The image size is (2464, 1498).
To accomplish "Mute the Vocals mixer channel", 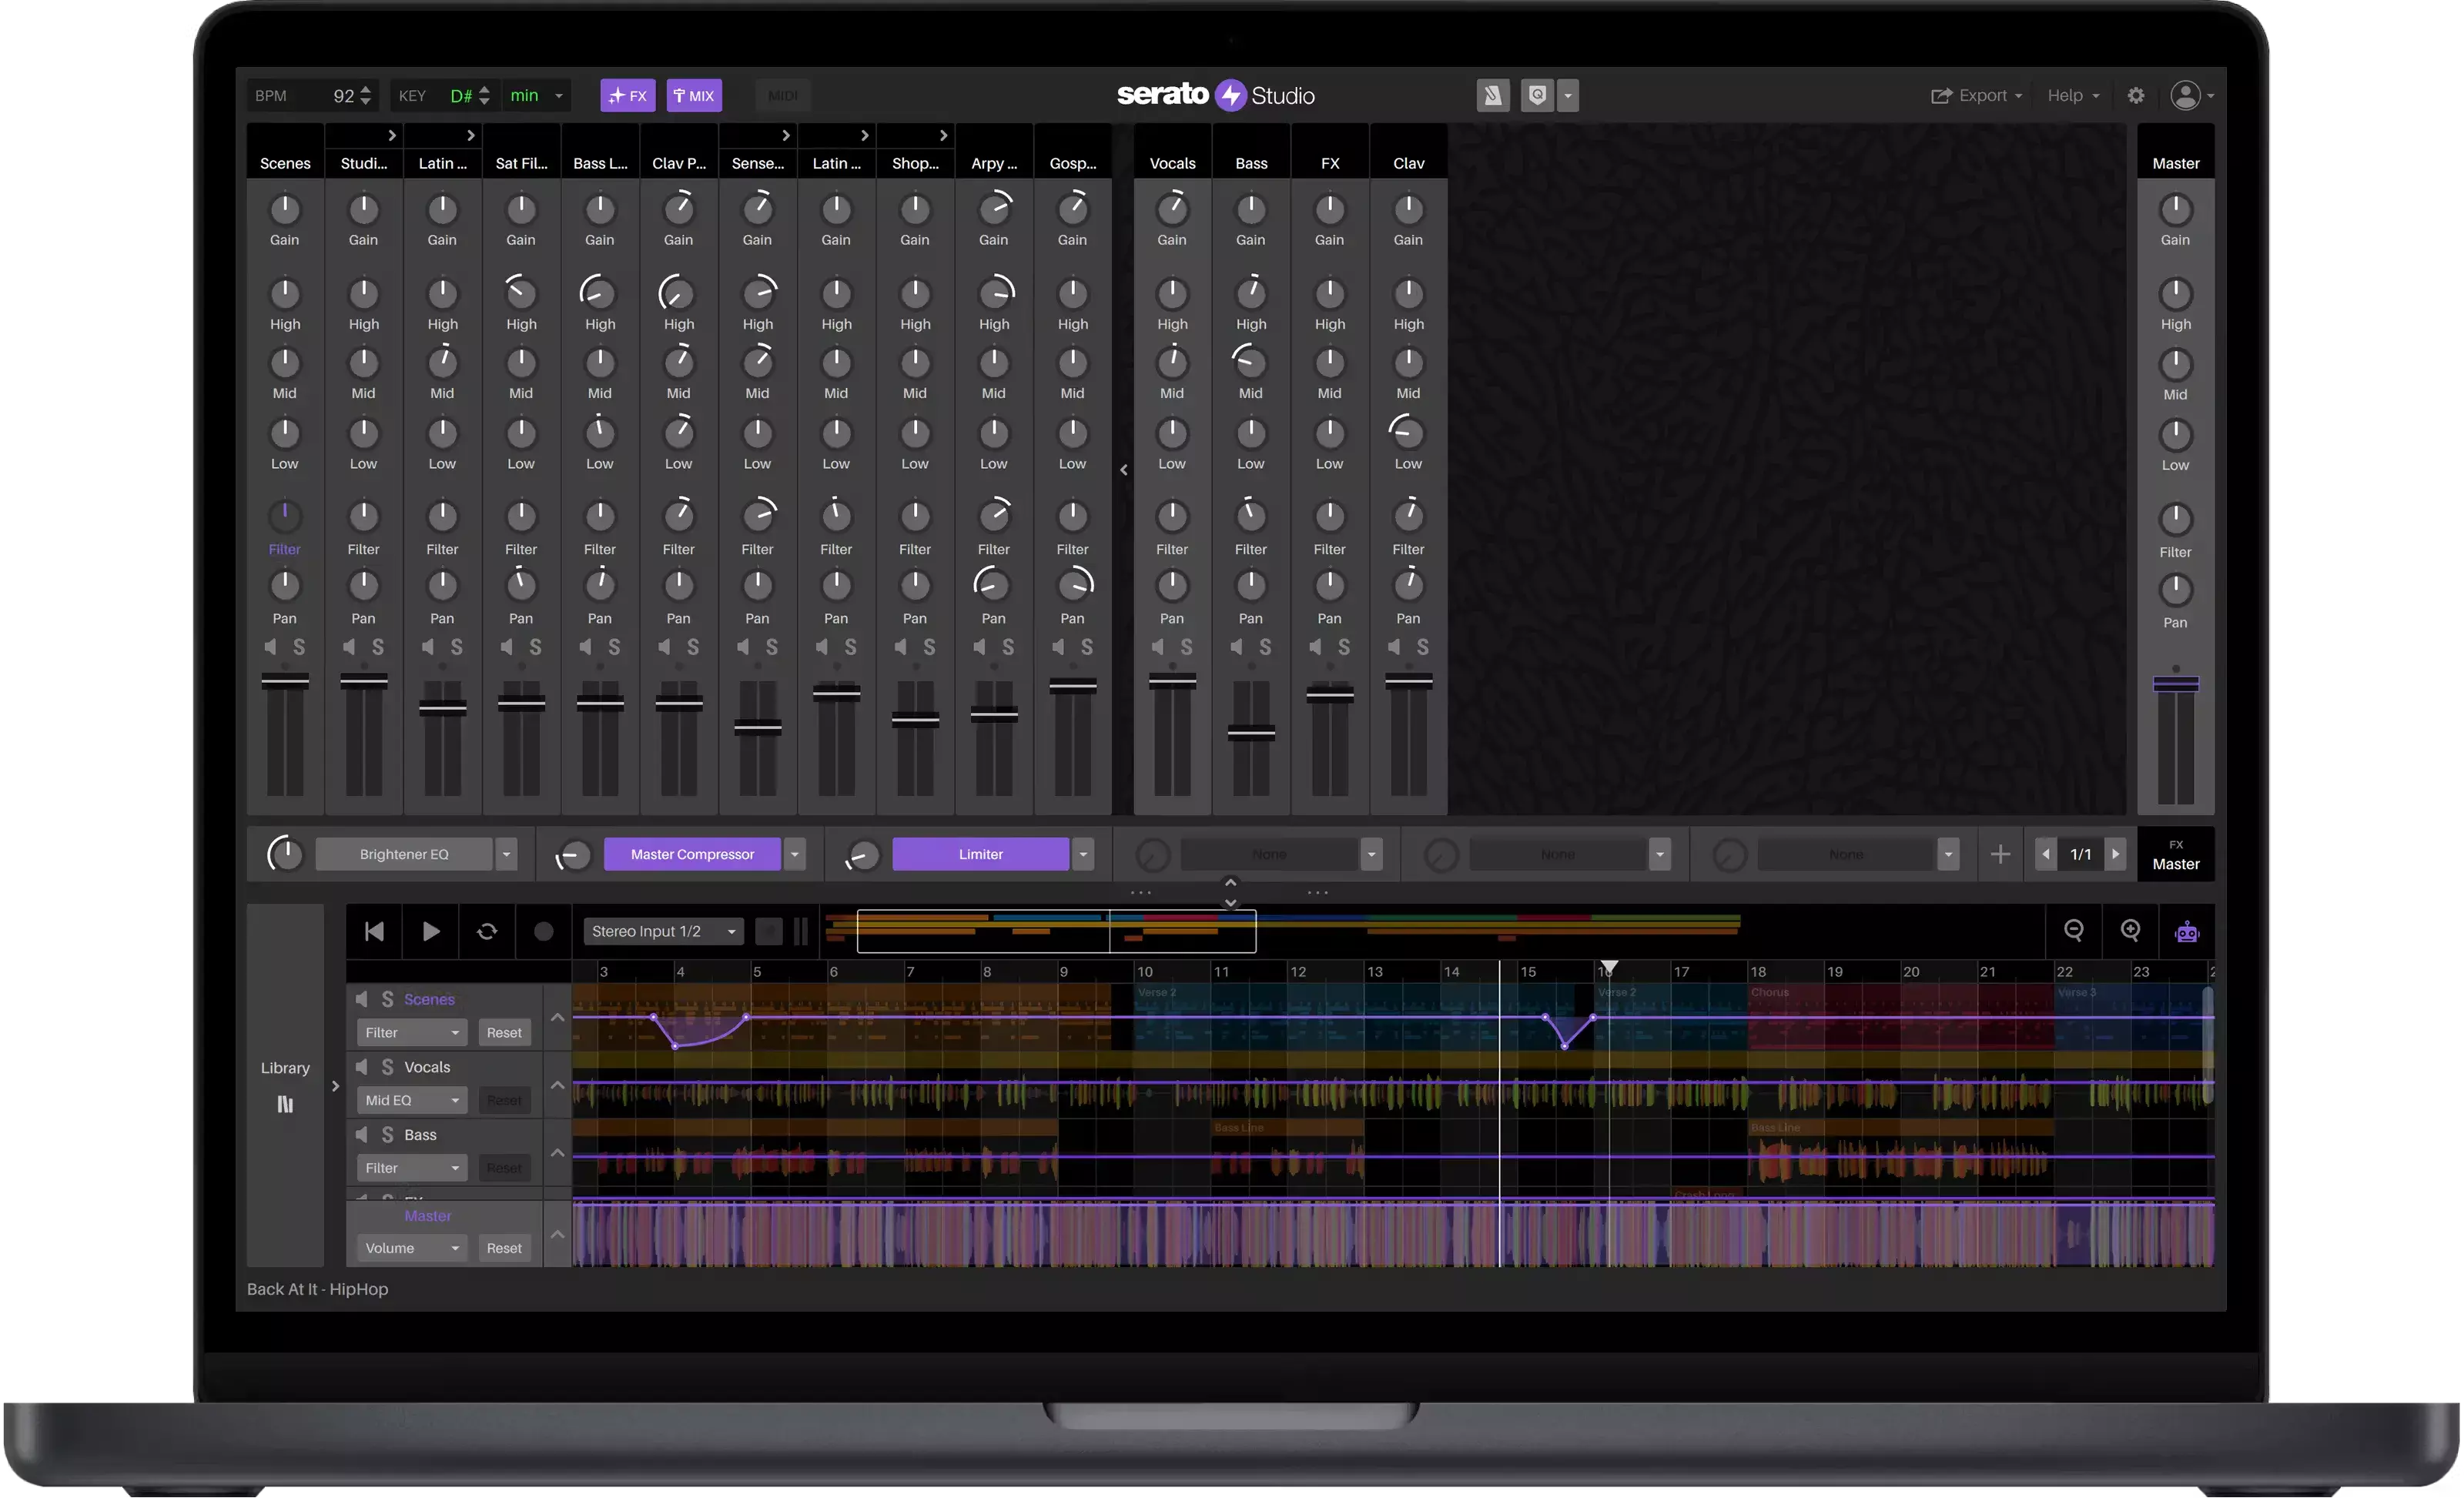I will (1158, 647).
